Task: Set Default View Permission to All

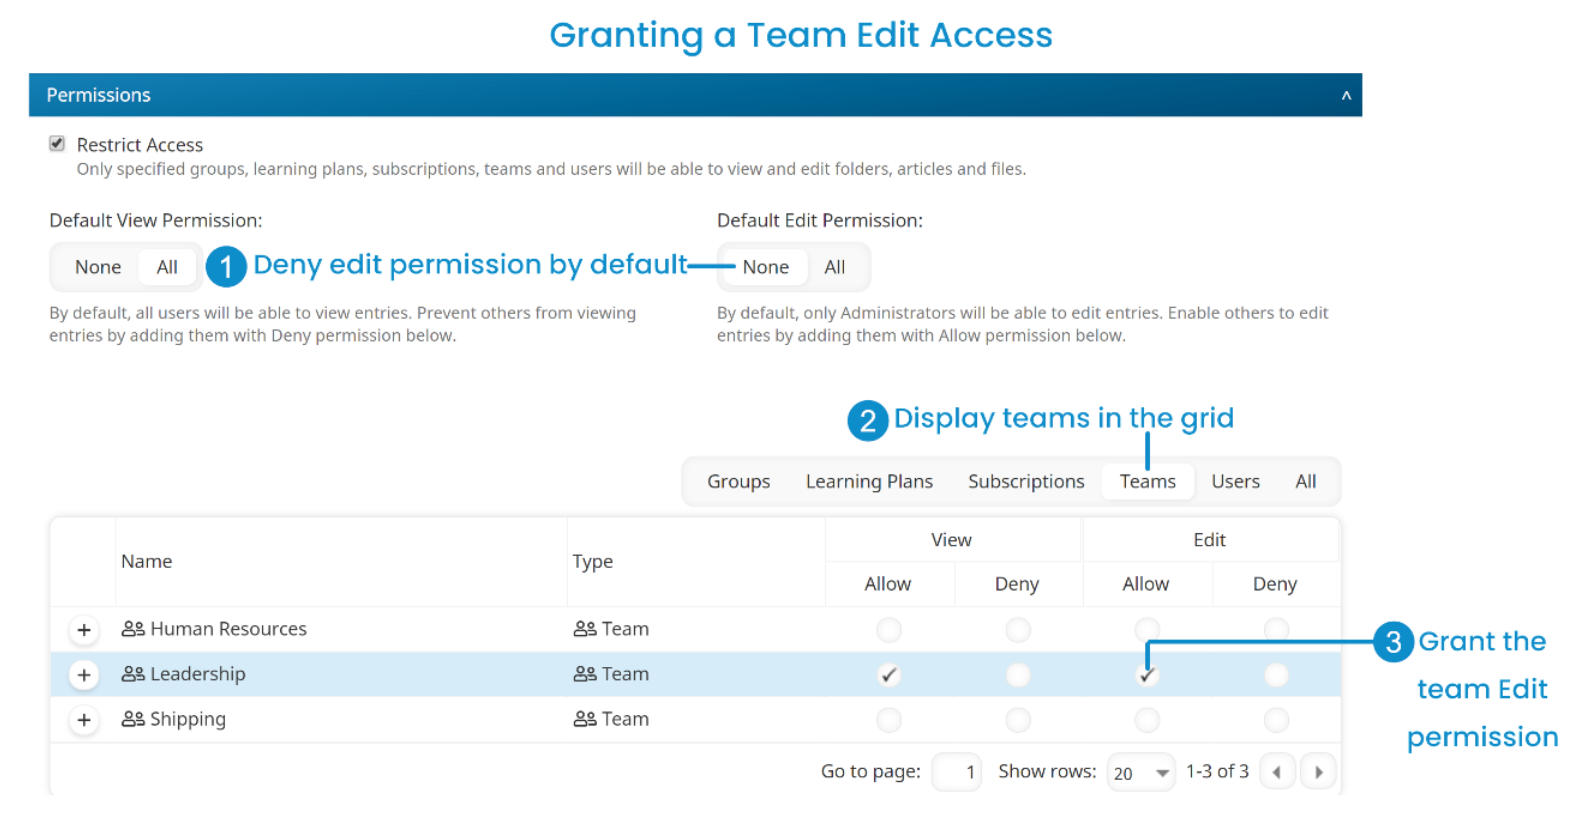Action: tap(167, 267)
